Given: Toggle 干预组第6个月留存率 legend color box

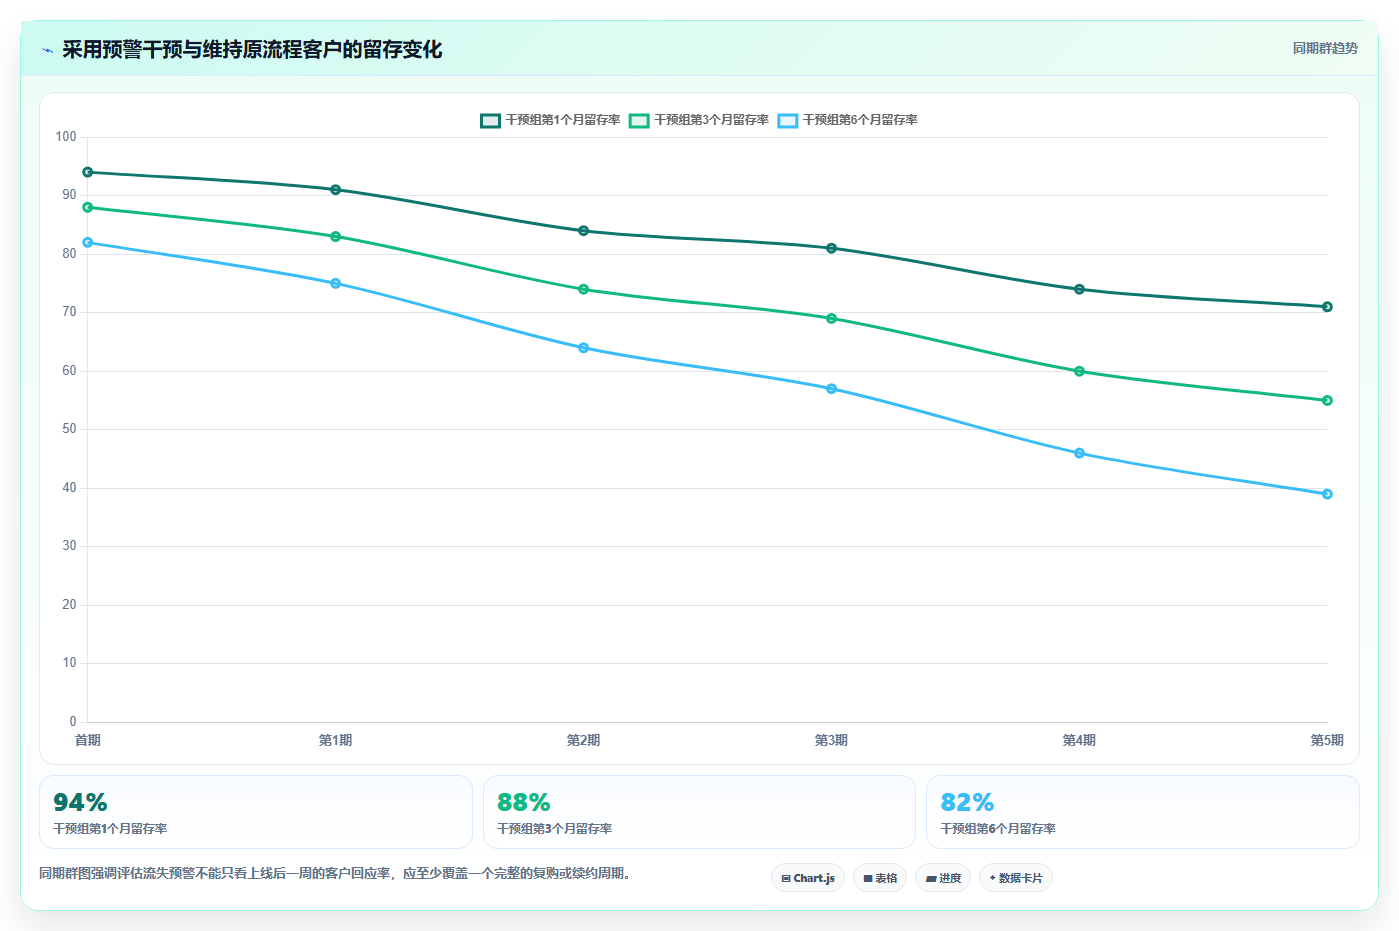Looking at the screenshot, I should (788, 121).
